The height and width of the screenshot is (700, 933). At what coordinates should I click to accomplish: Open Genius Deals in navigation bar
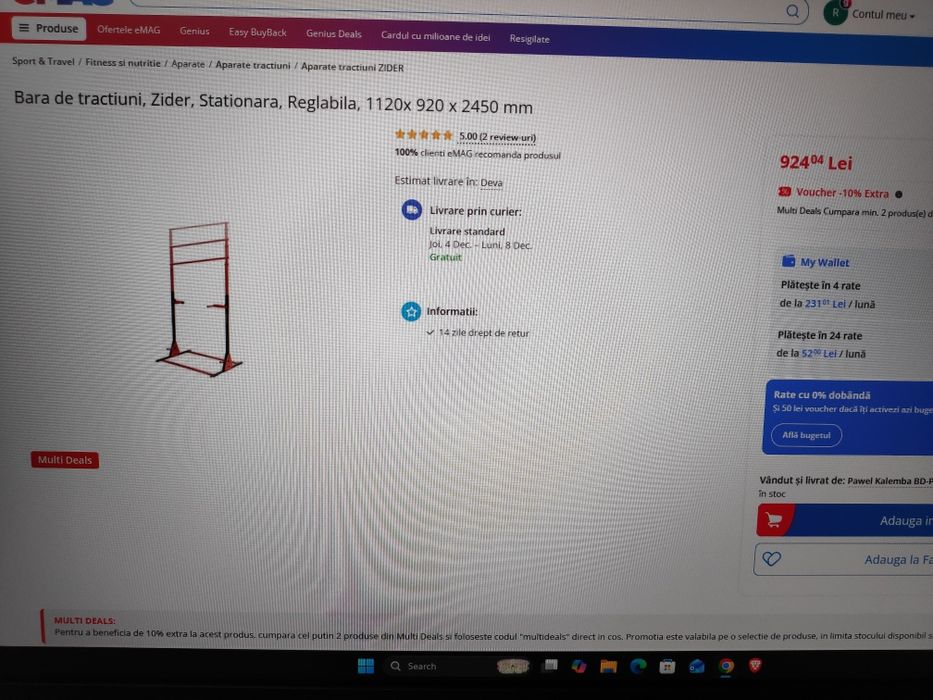click(334, 34)
